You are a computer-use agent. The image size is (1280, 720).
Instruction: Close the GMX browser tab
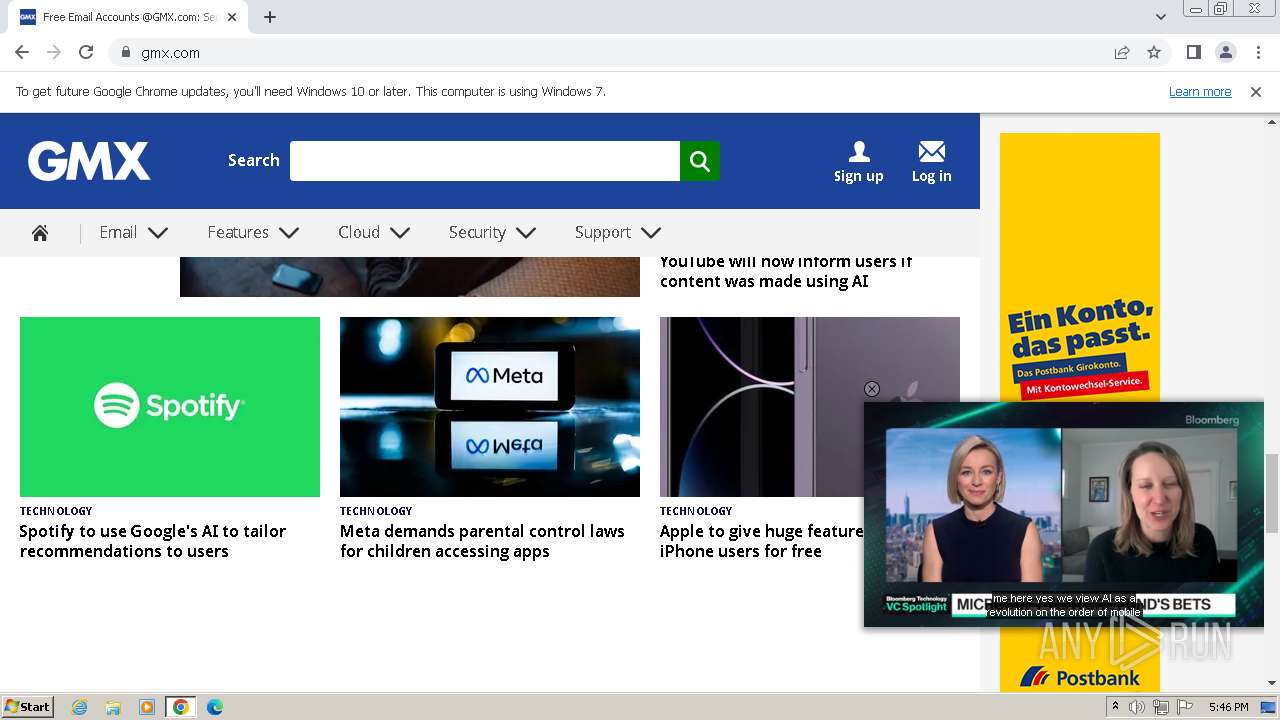[x=232, y=17]
